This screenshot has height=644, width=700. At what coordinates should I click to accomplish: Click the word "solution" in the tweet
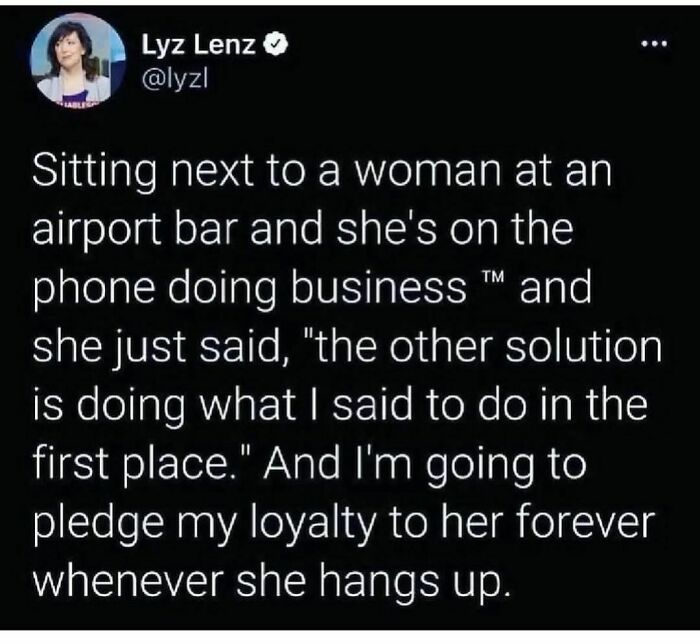click(583, 346)
